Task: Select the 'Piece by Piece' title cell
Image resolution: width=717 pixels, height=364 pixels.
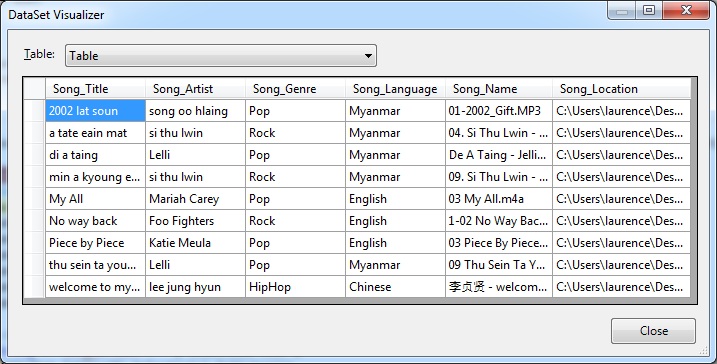Action: click(x=95, y=242)
